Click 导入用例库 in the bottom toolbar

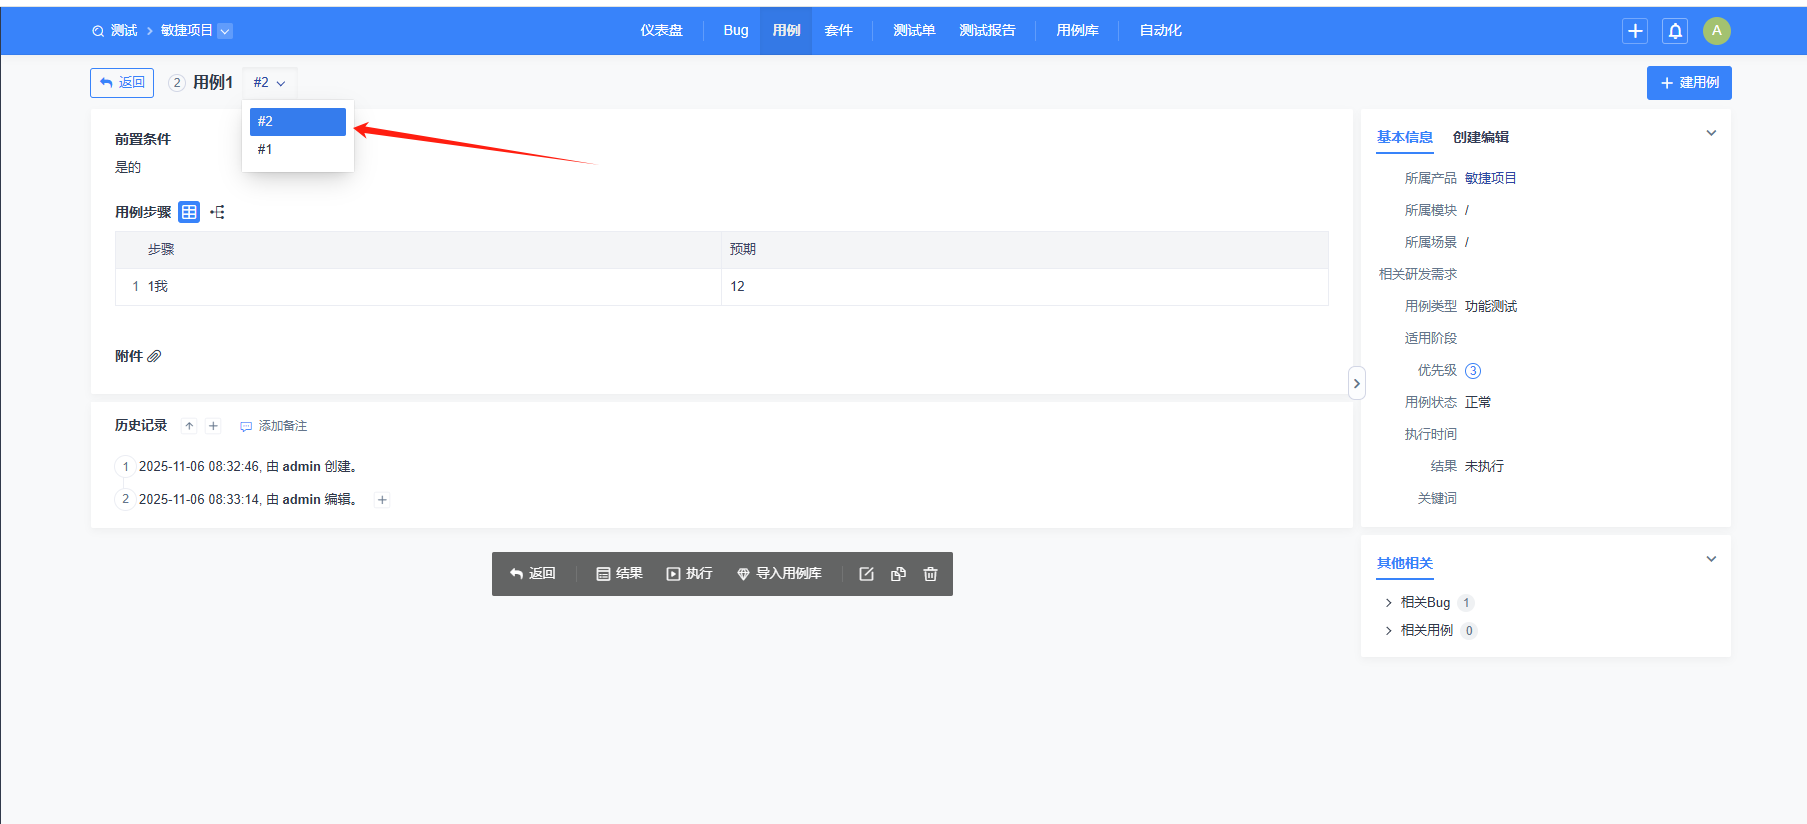780,574
